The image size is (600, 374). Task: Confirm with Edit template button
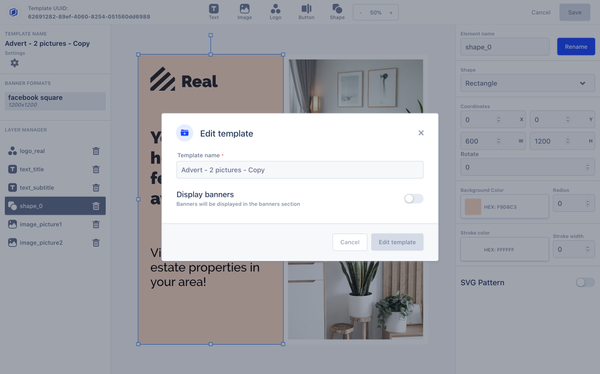tap(397, 242)
